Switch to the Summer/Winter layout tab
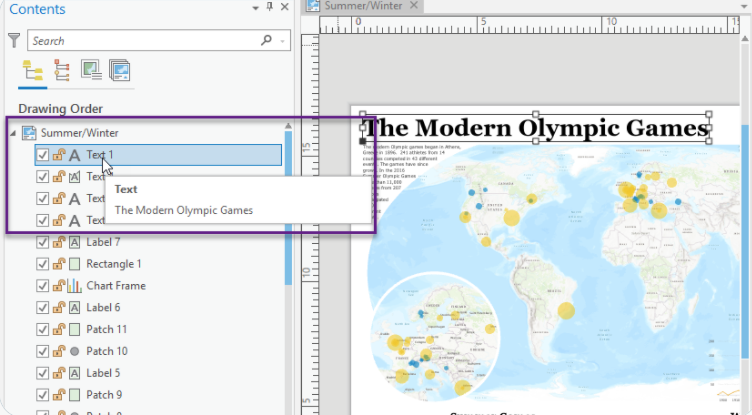Image resolution: width=752 pixels, height=415 pixels. [364, 6]
